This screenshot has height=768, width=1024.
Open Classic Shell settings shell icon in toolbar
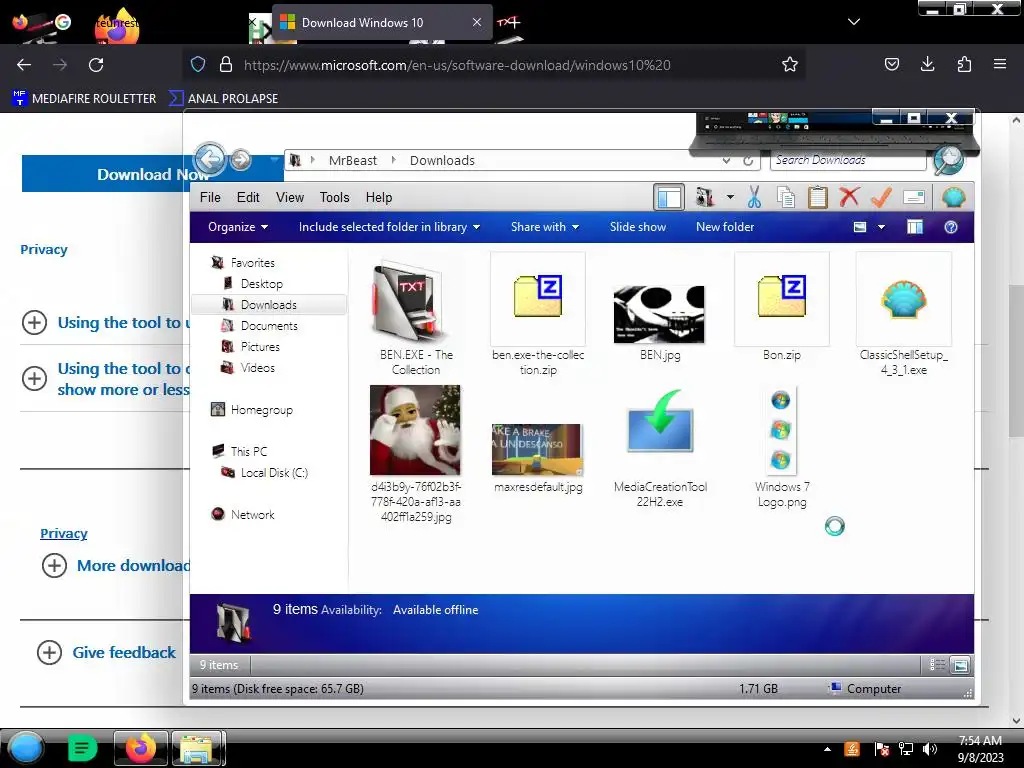[953, 197]
